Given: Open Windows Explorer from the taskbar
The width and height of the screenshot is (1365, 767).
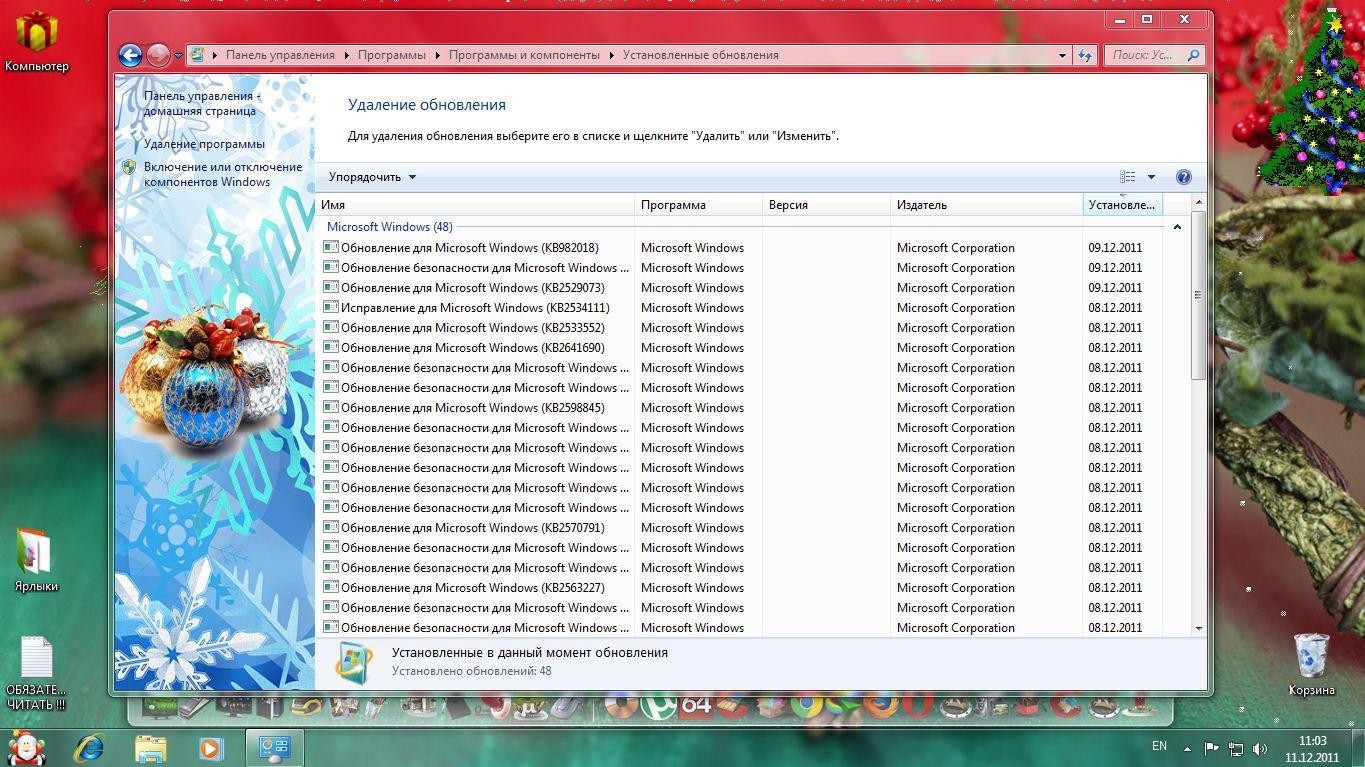Looking at the screenshot, I should [x=151, y=747].
